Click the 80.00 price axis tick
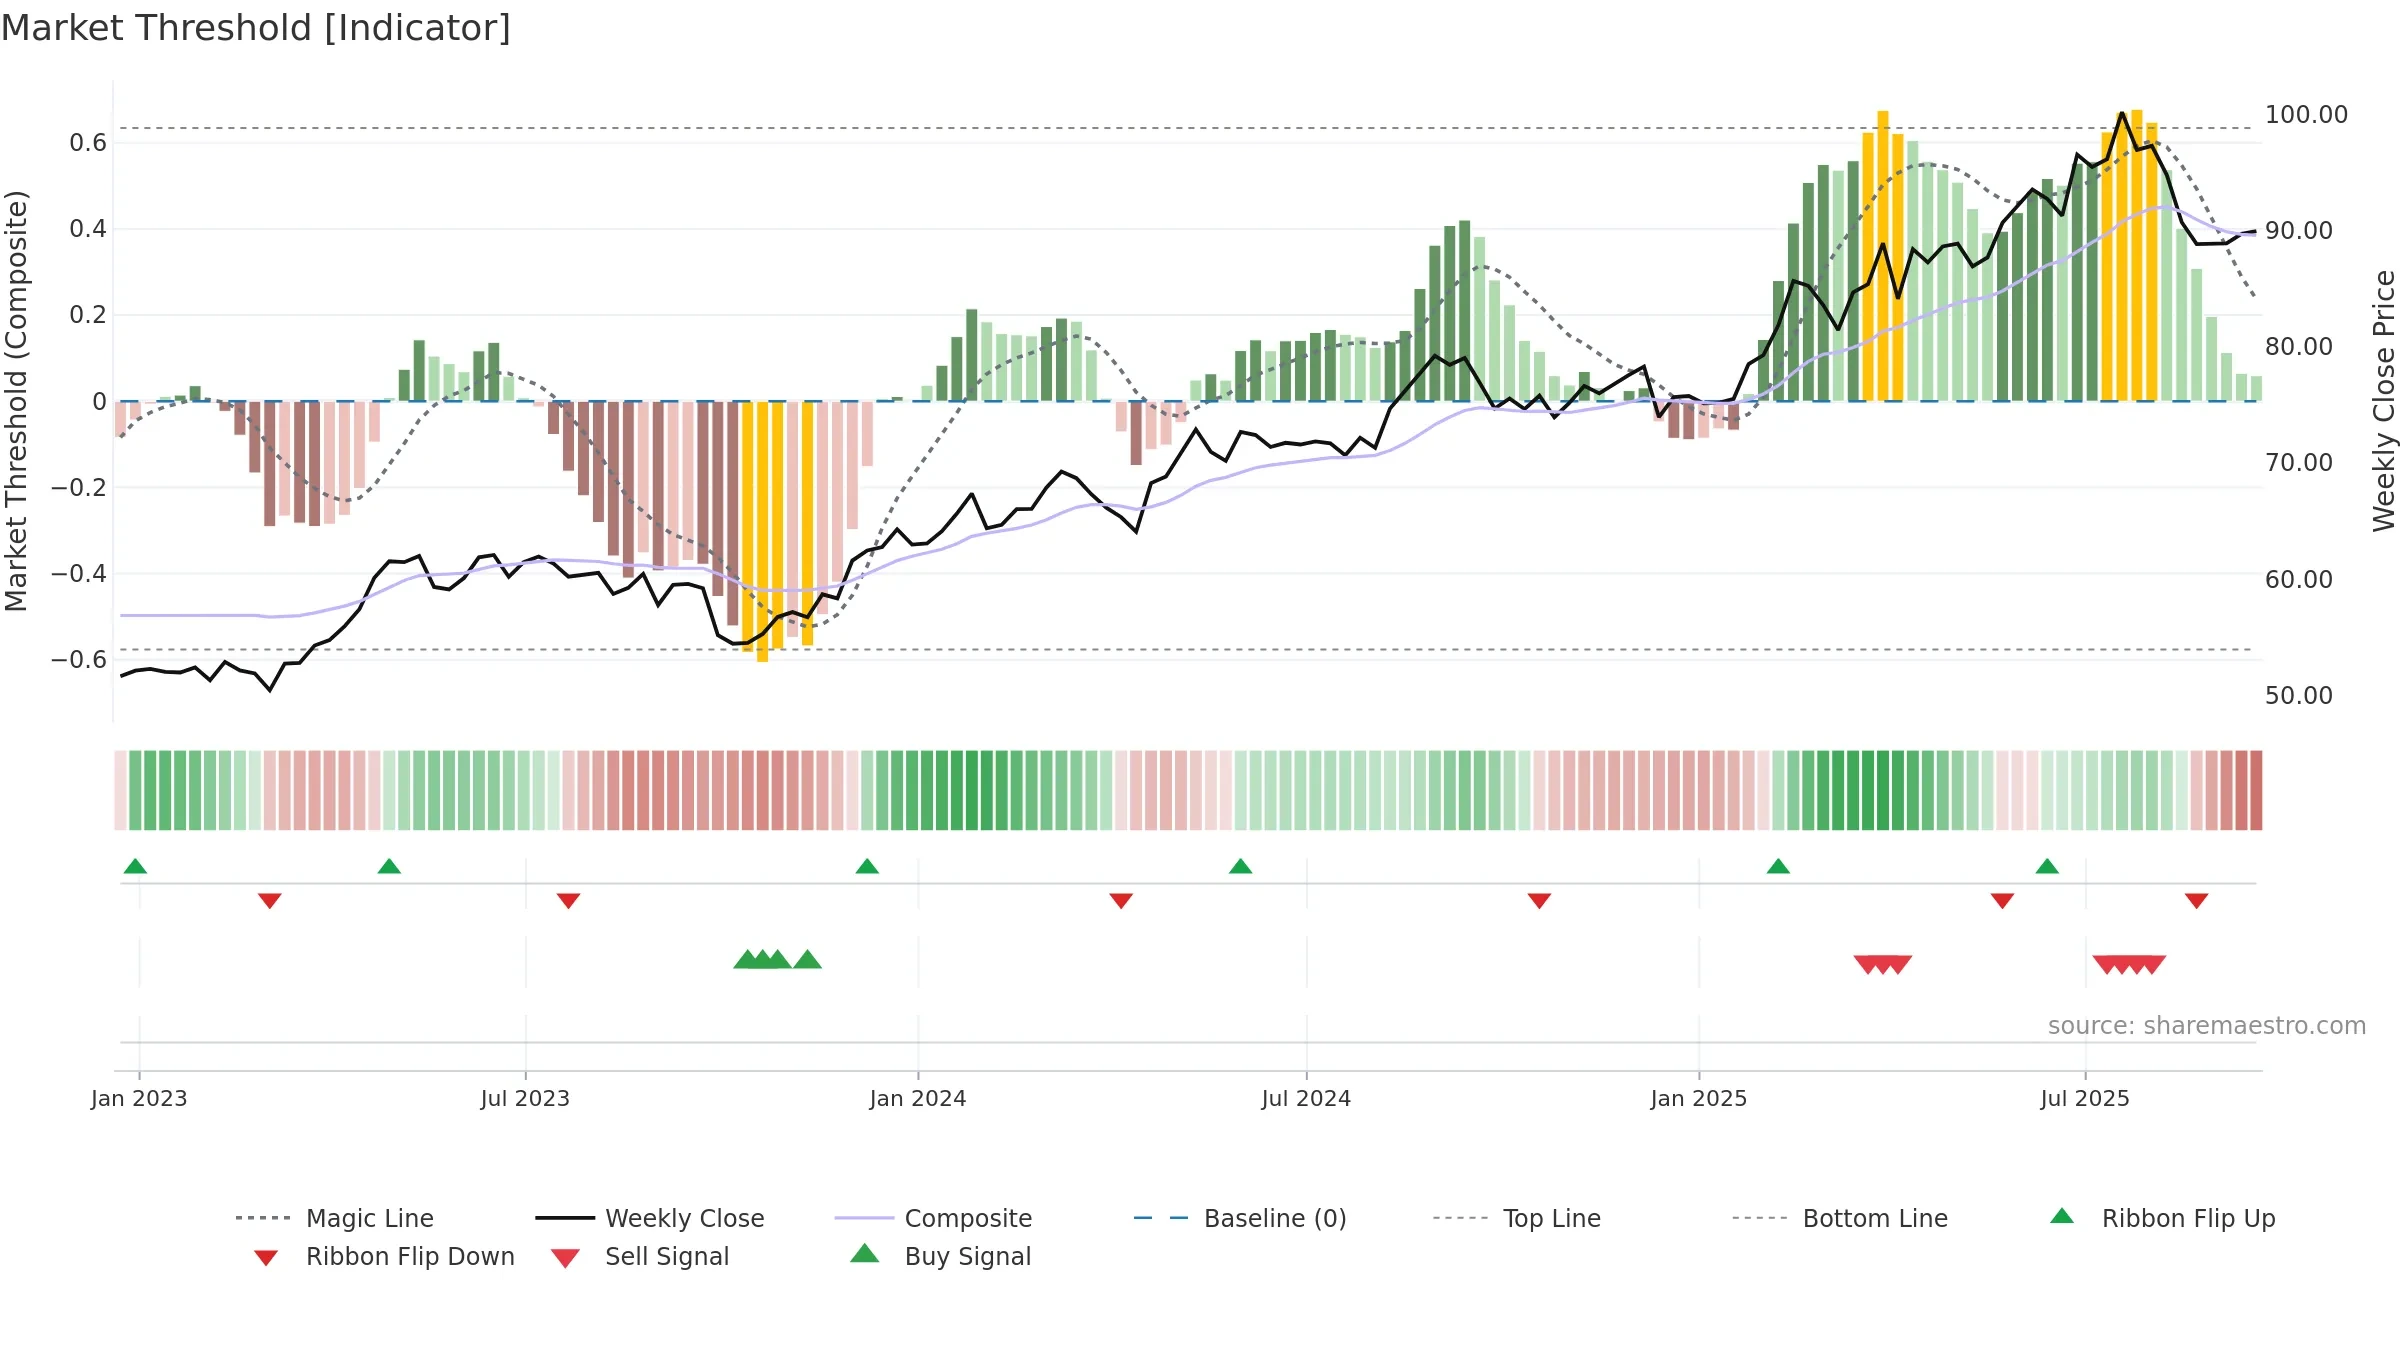The image size is (2400, 1350). click(2299, 346)
